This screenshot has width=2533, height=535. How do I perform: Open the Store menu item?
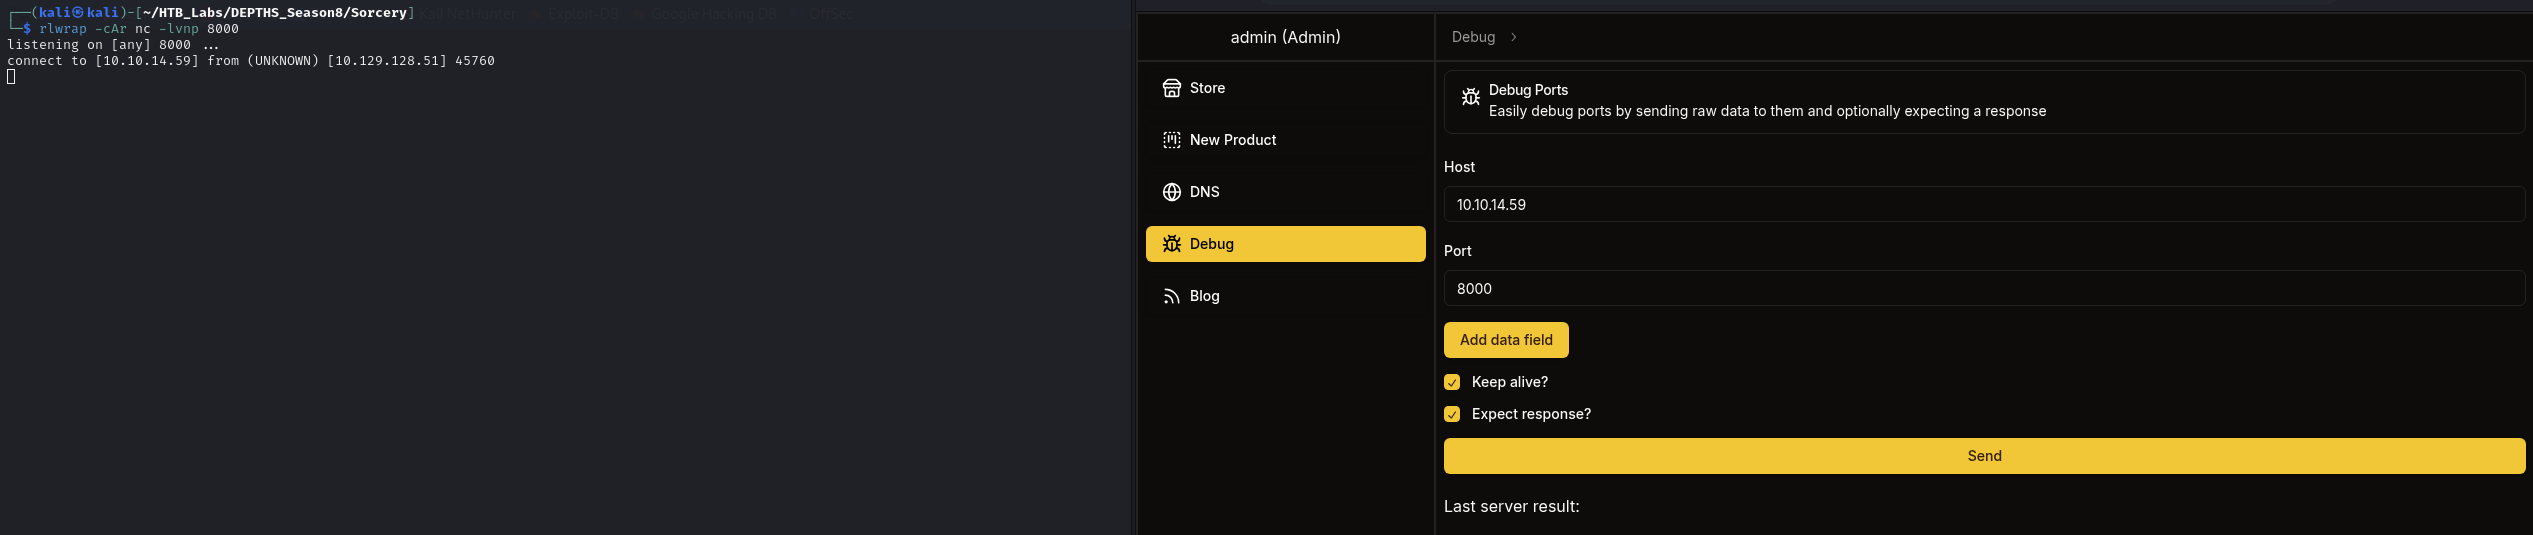point(1285,88)
